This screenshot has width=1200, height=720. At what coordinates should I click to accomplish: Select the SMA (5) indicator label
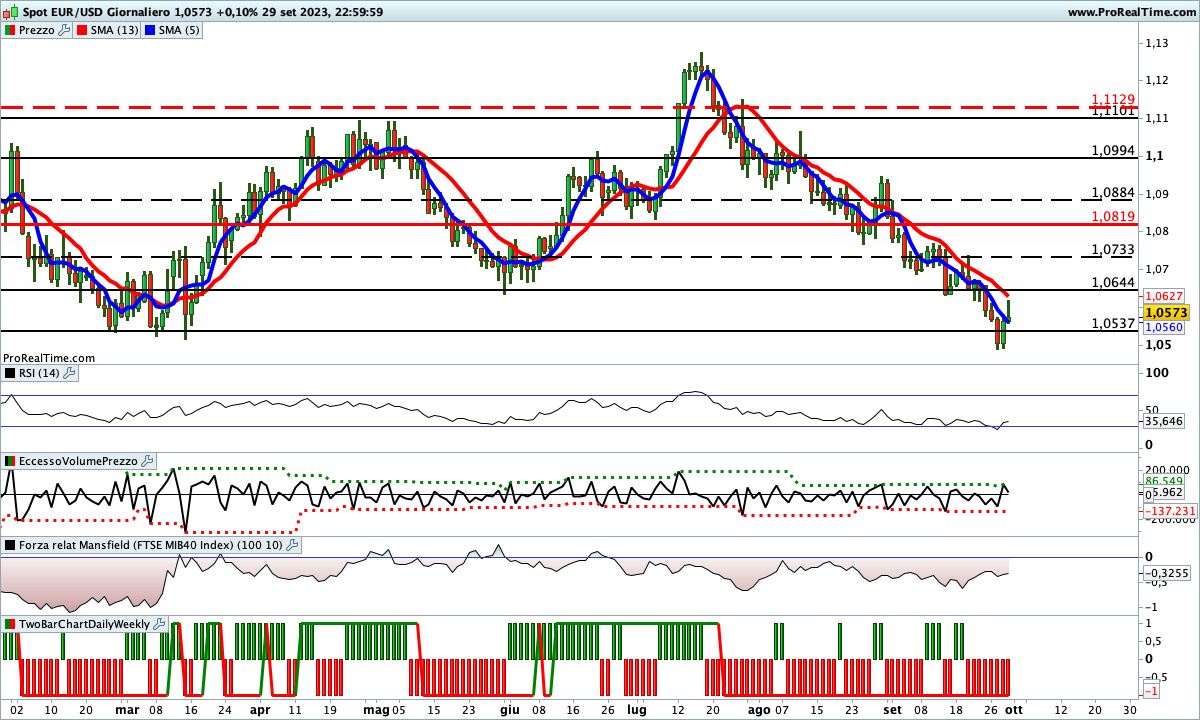180,30
